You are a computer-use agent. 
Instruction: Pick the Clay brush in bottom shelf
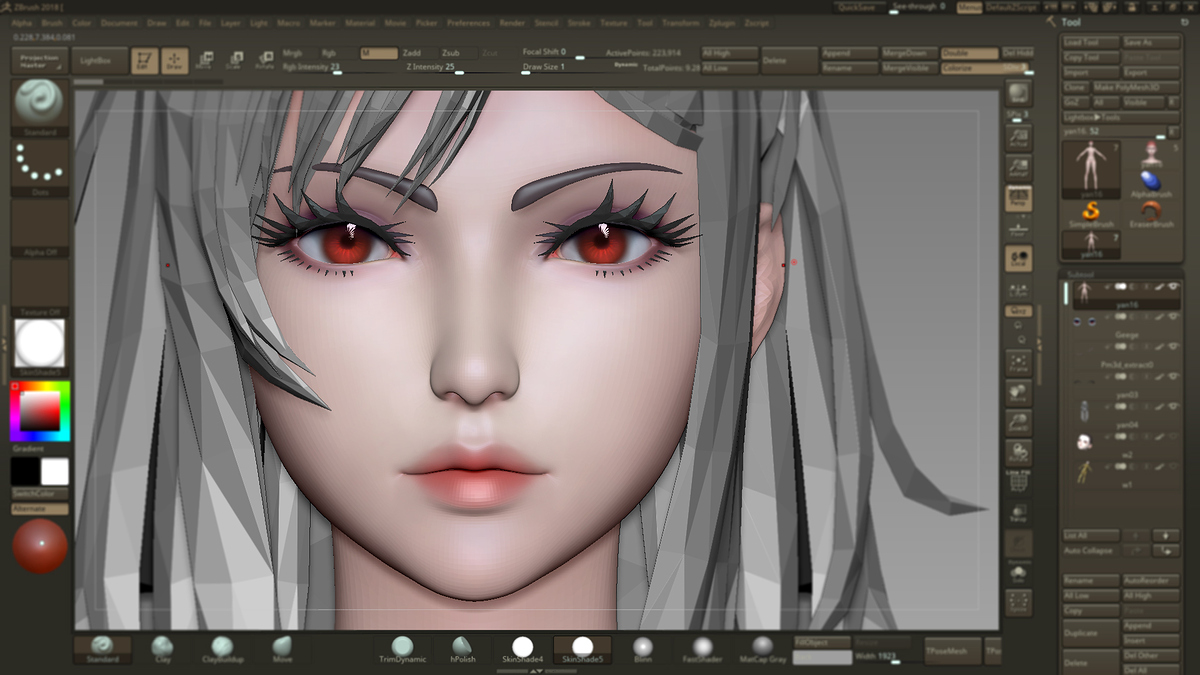pyautogui.click(x=163, y=649)
